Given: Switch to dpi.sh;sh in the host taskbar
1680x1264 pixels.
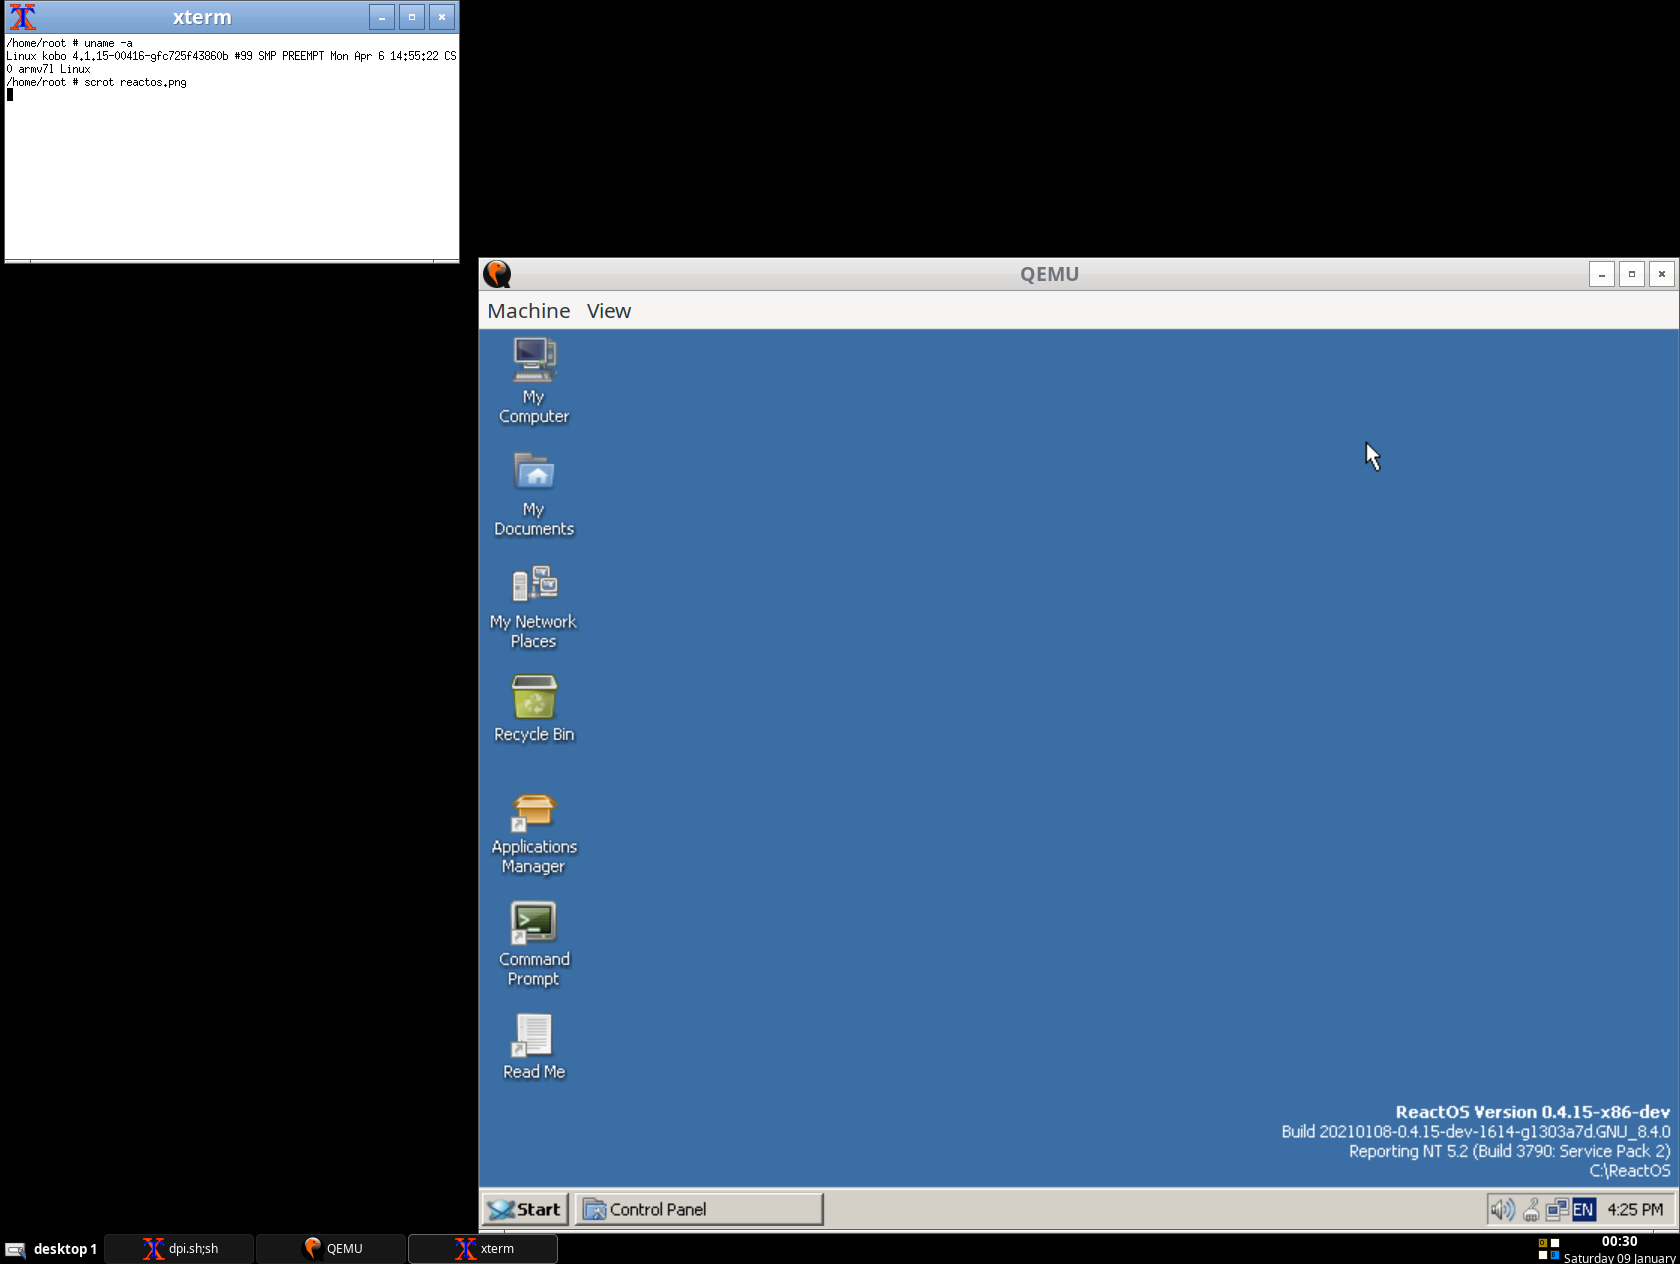Looking at the screenshot, I should click(x=180, y=1248).
